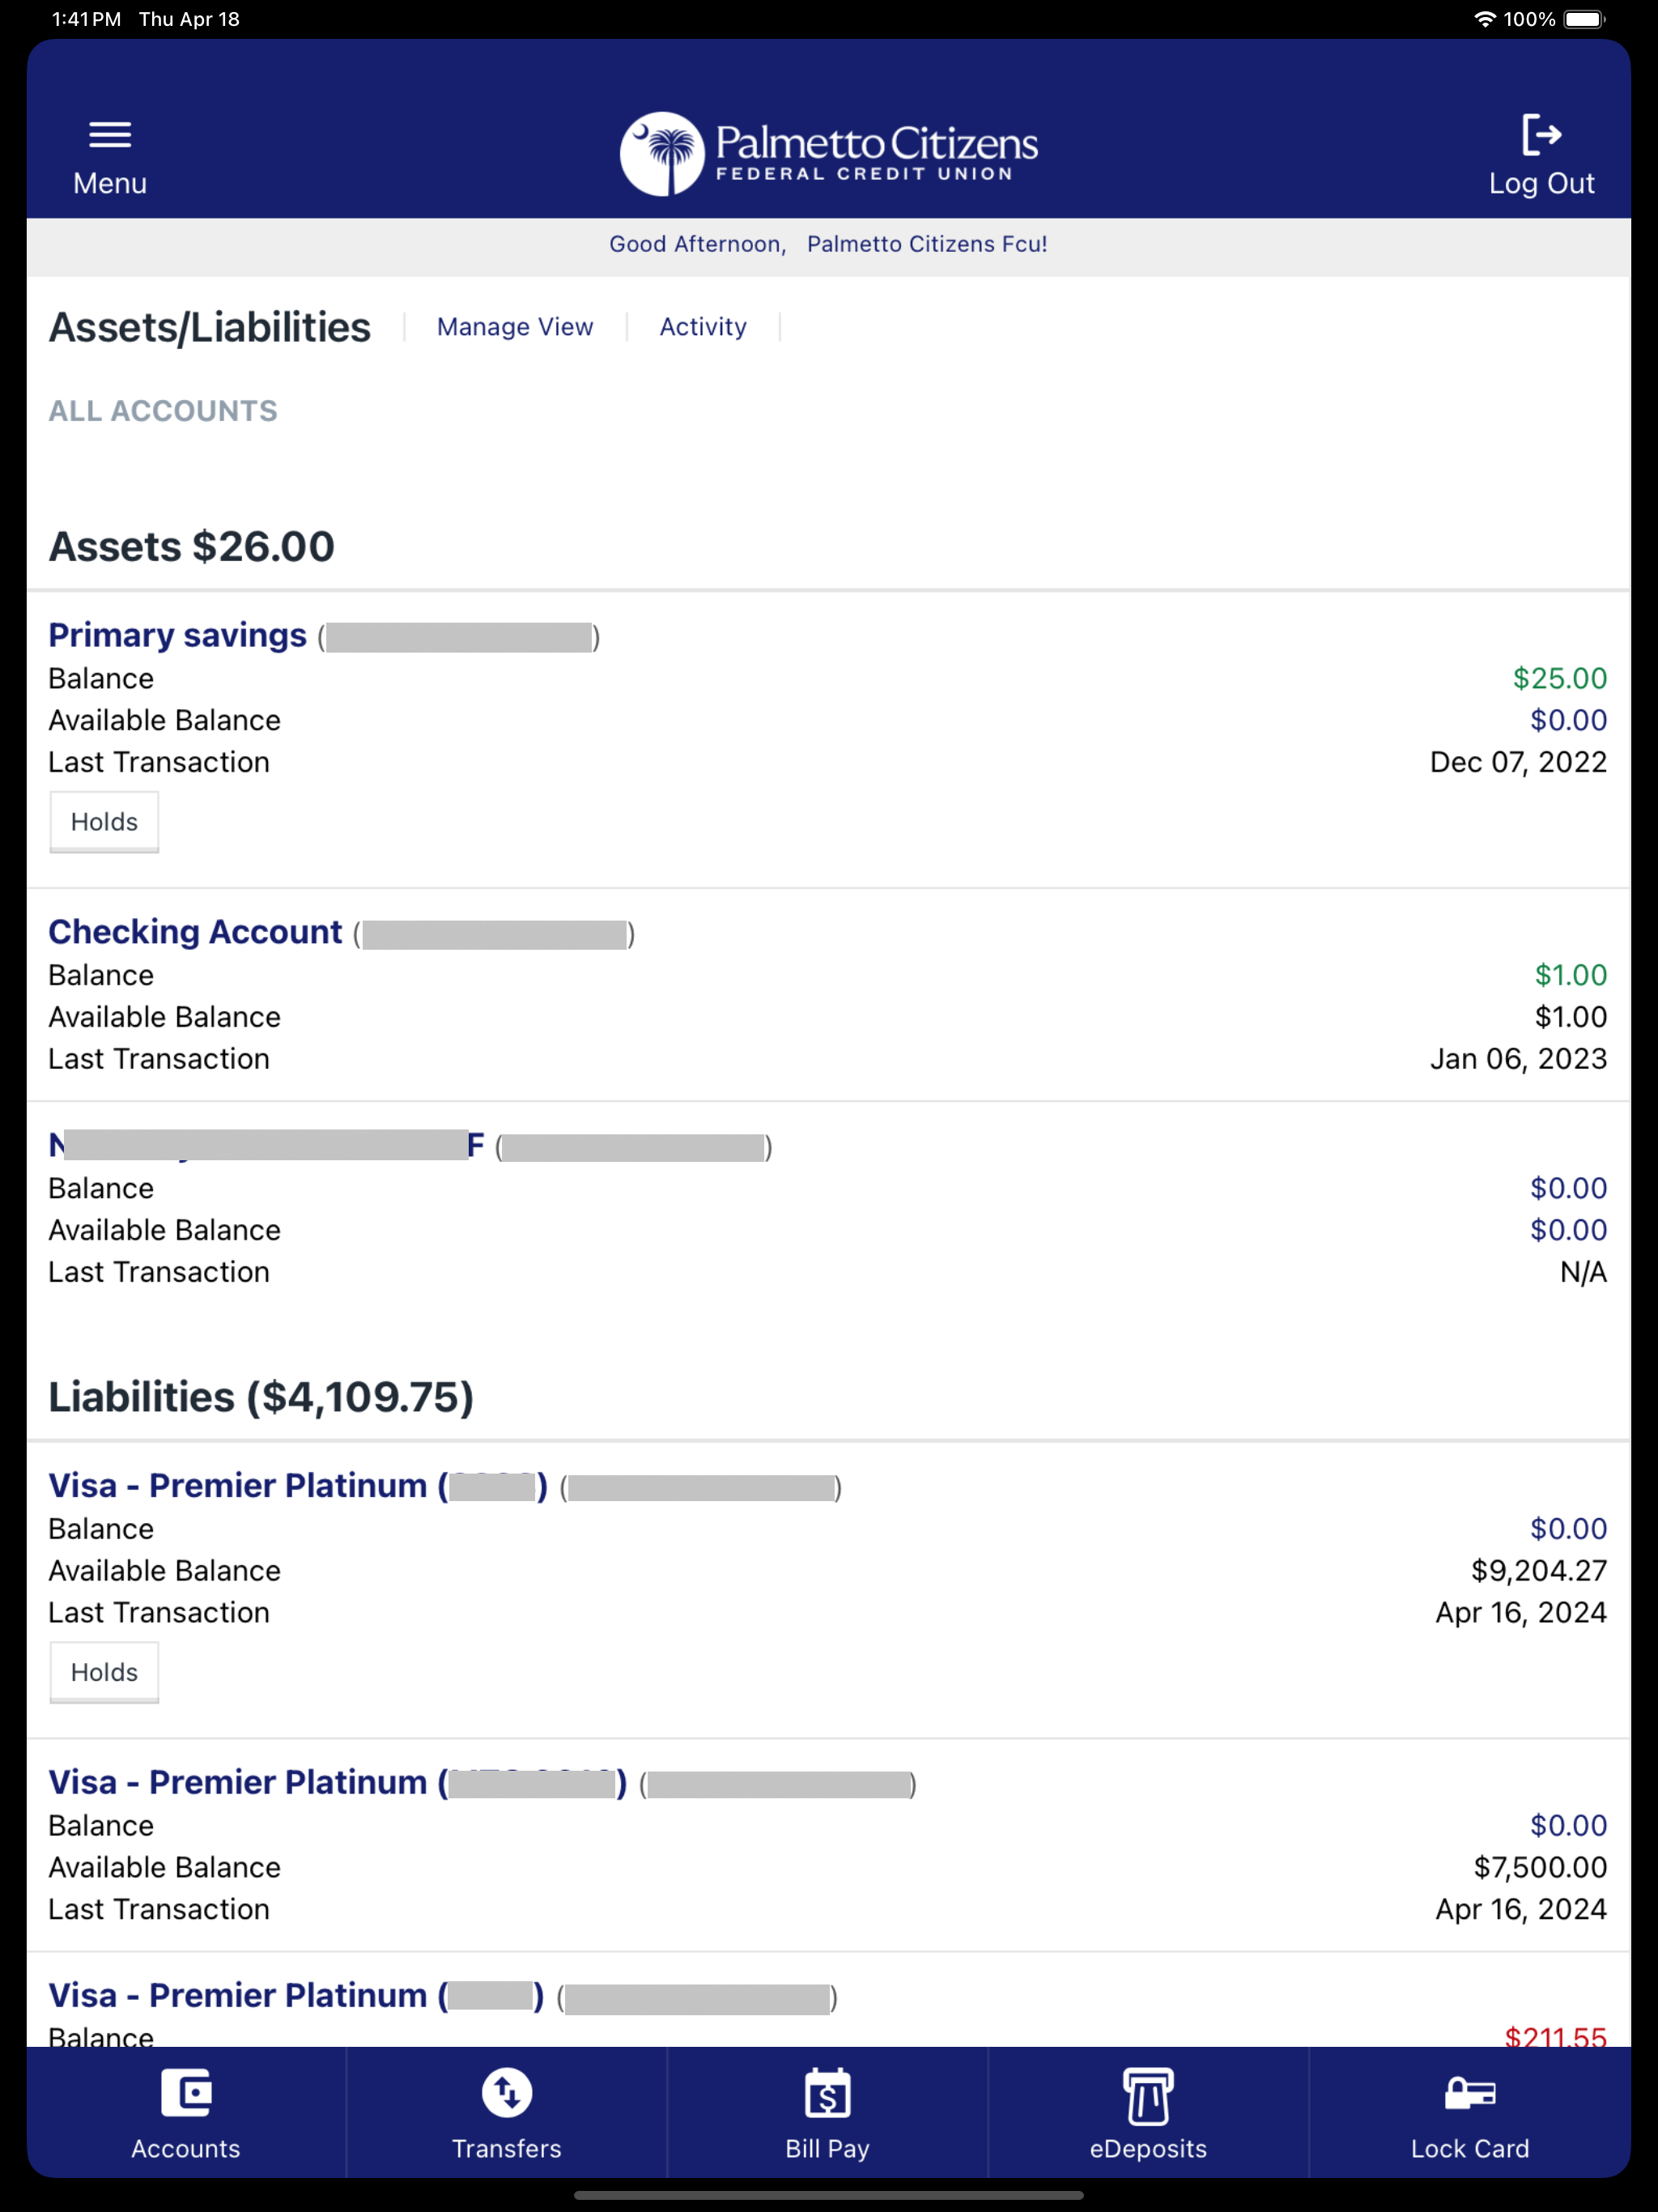Check the battery status icon
Image resolution: width=1658 pixels, height=2212 pixels.
coord(1585,19)
